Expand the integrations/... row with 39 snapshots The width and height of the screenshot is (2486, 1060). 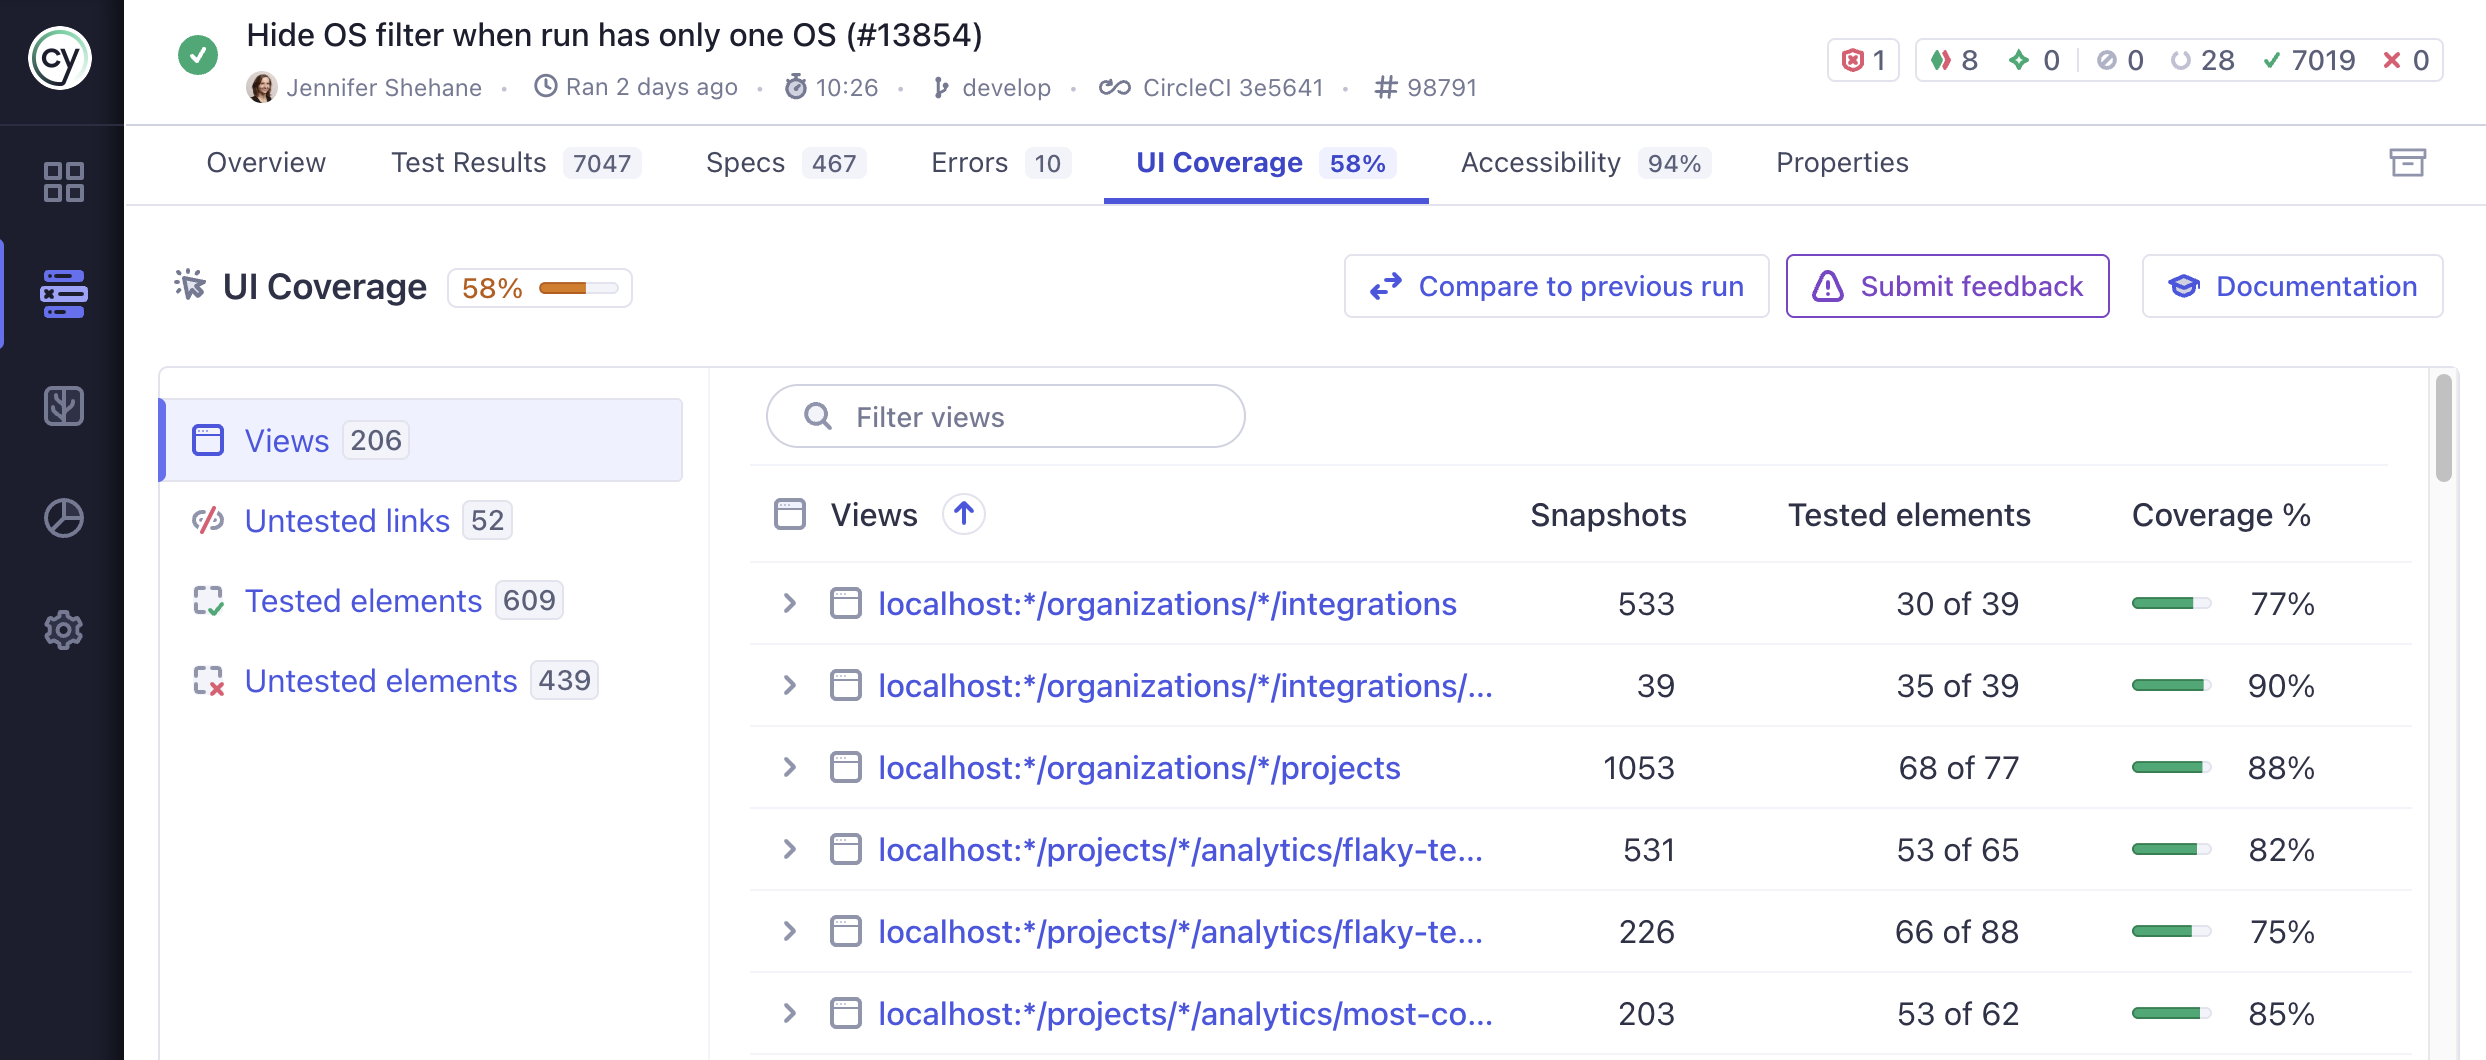point(789,685)
